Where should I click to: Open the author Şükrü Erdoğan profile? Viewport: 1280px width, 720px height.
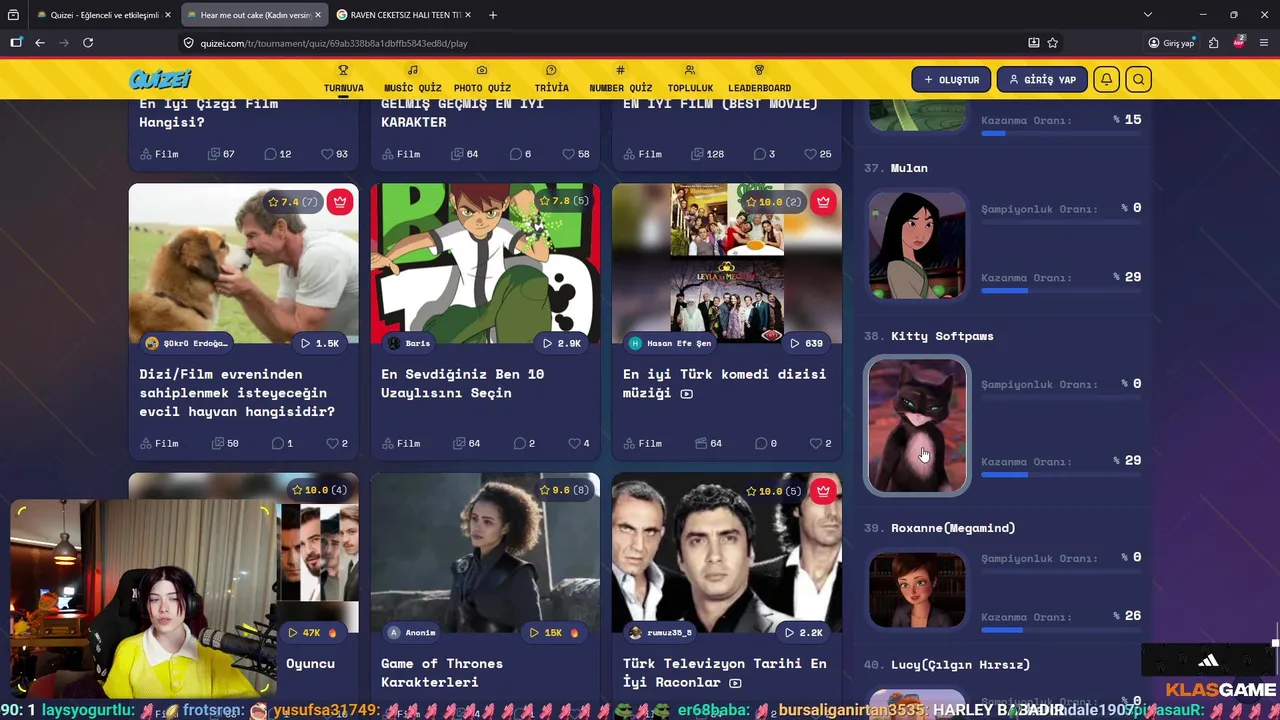[x=187, y=343]
